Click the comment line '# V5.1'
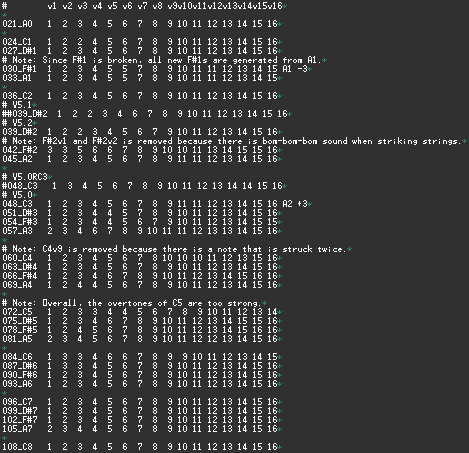This screenshot has height=453, width=469. [17, 105]
